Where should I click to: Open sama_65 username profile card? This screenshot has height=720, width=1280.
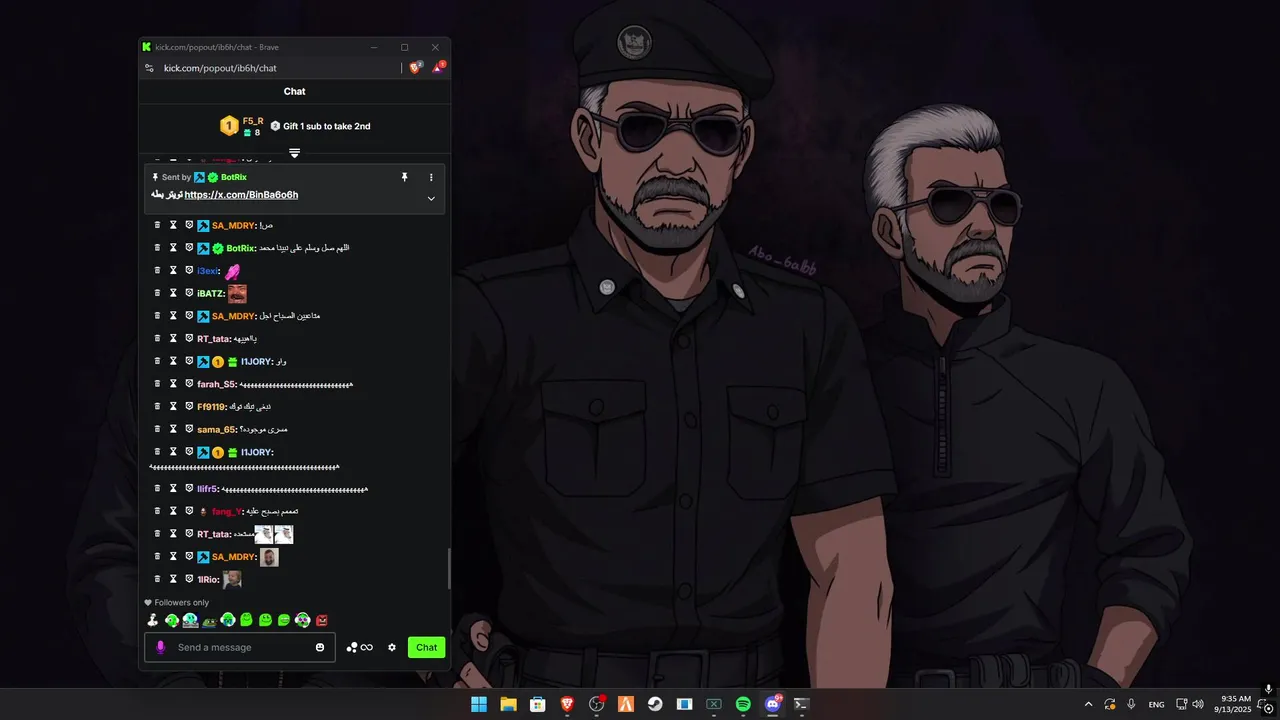(x=216, y=429)
